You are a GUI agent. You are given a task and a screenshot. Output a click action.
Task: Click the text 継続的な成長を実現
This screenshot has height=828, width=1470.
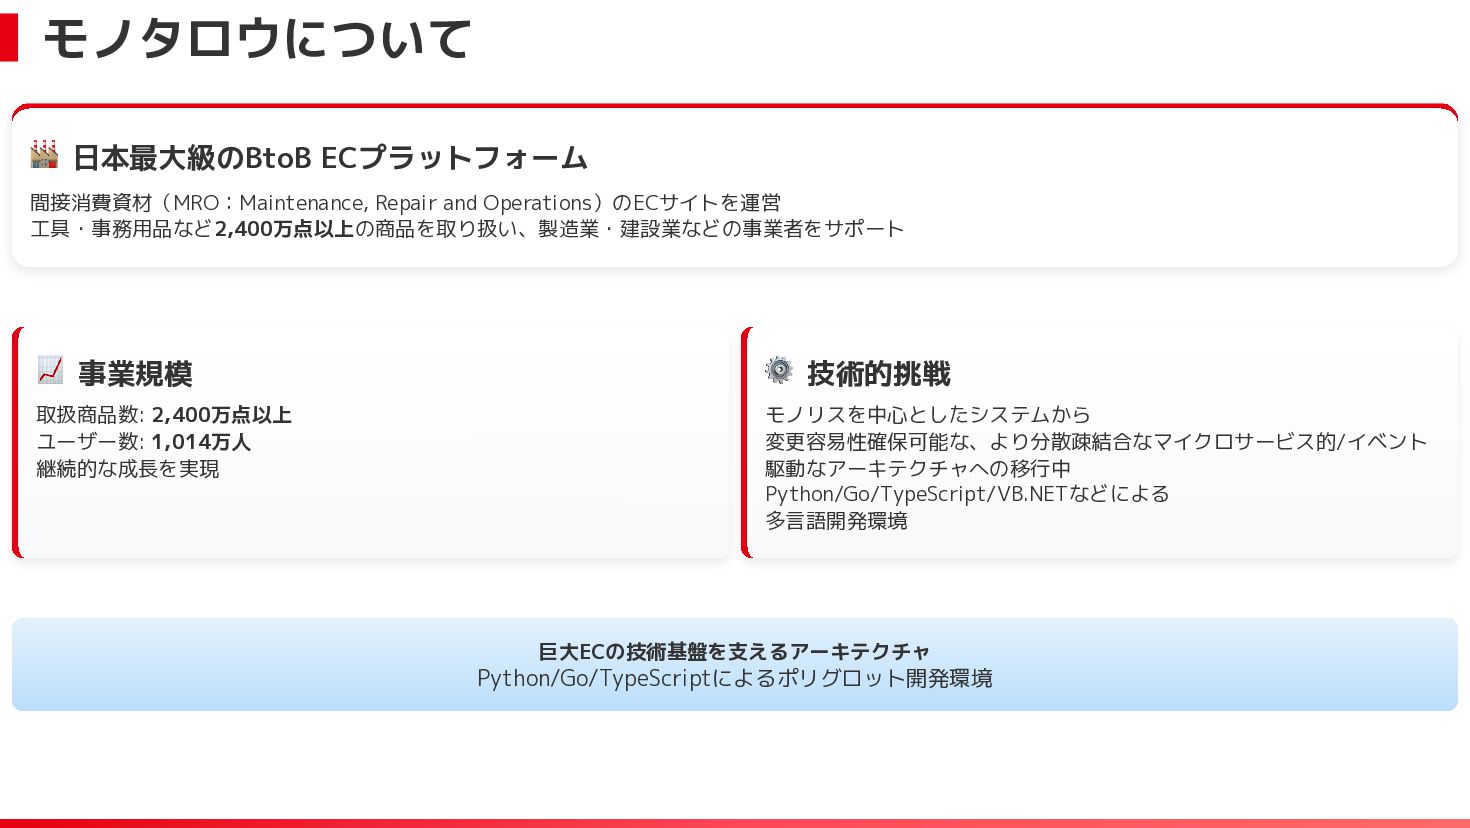click(127, 468)
